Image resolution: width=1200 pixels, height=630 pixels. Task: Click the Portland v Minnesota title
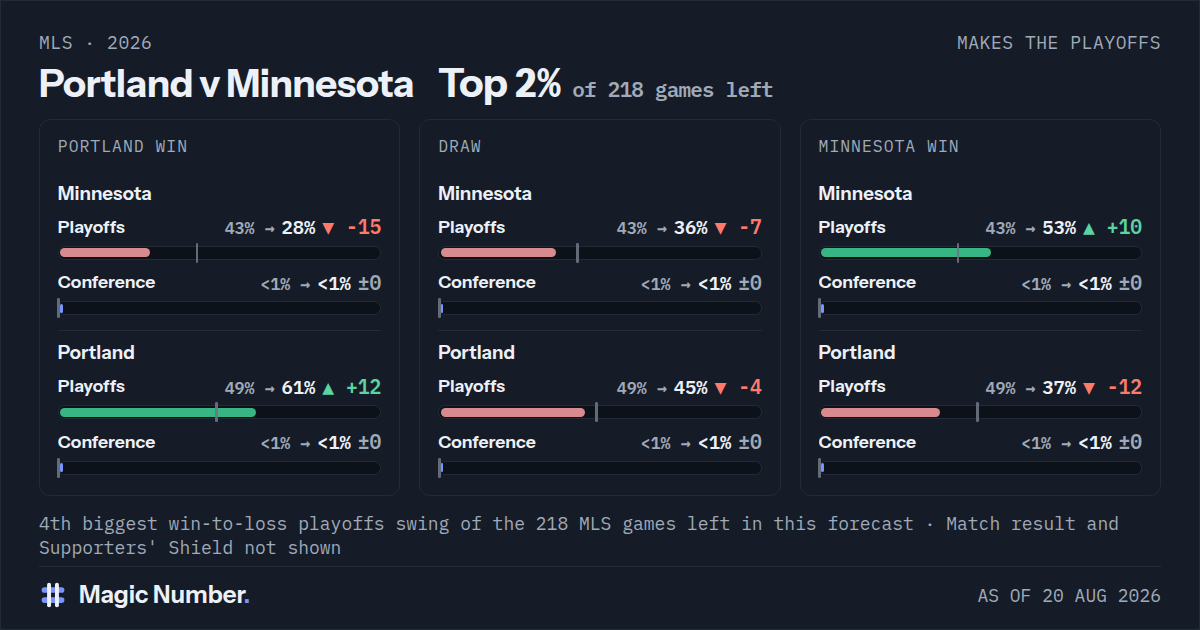pos(226,84)
